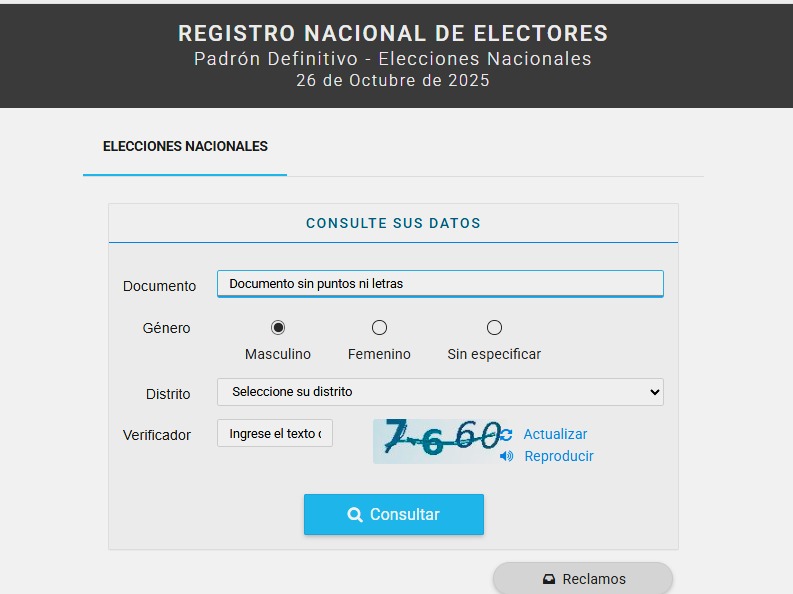Click the captcha verification image
Image resolution: width=793 pixels, height=594 pixels.
[436, 440]
